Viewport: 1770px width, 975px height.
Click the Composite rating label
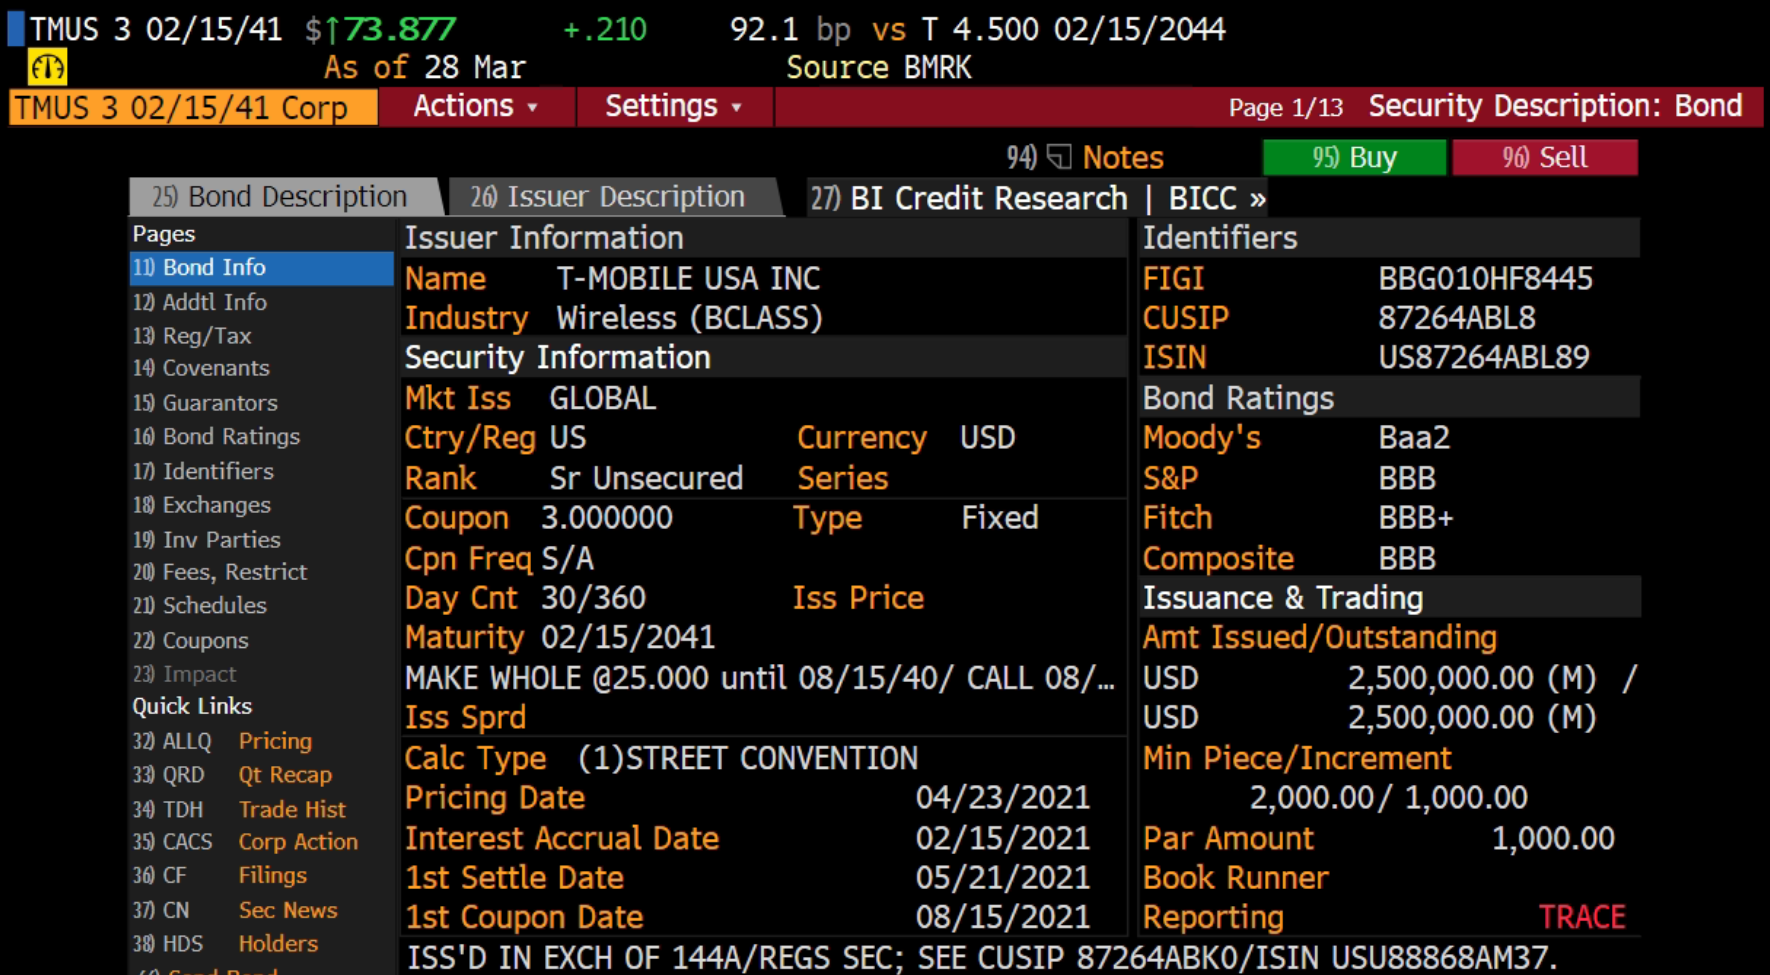[1218, 558]
